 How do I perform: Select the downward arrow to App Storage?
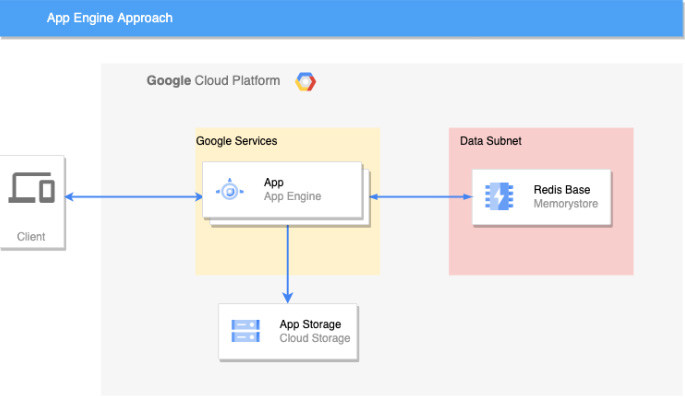[287, 264]
